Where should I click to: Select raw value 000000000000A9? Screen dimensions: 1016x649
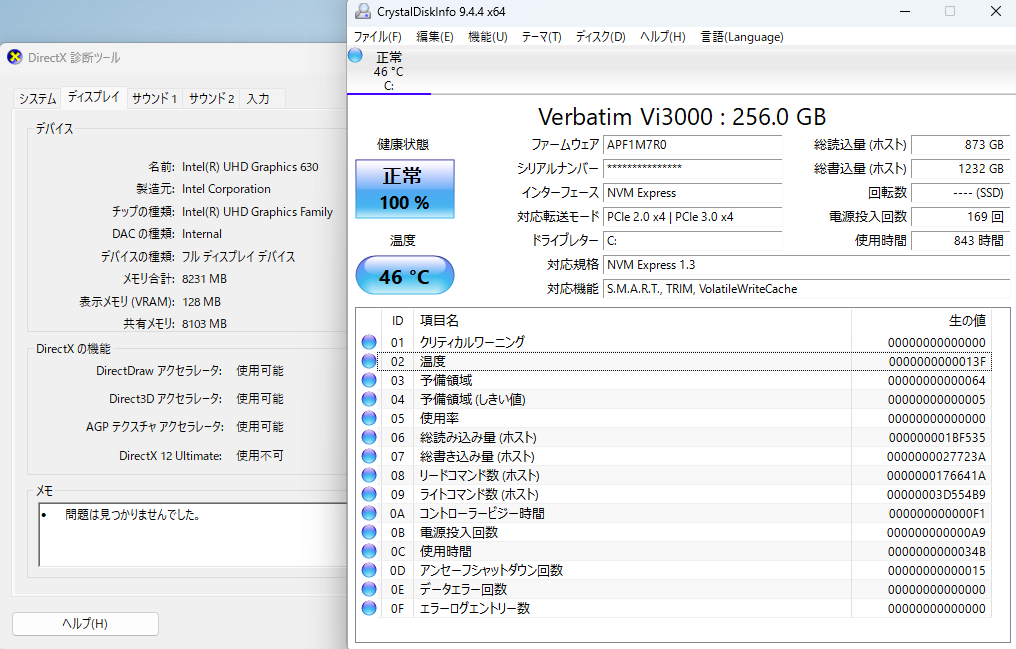pyautogui.click(x=936, y=532)
